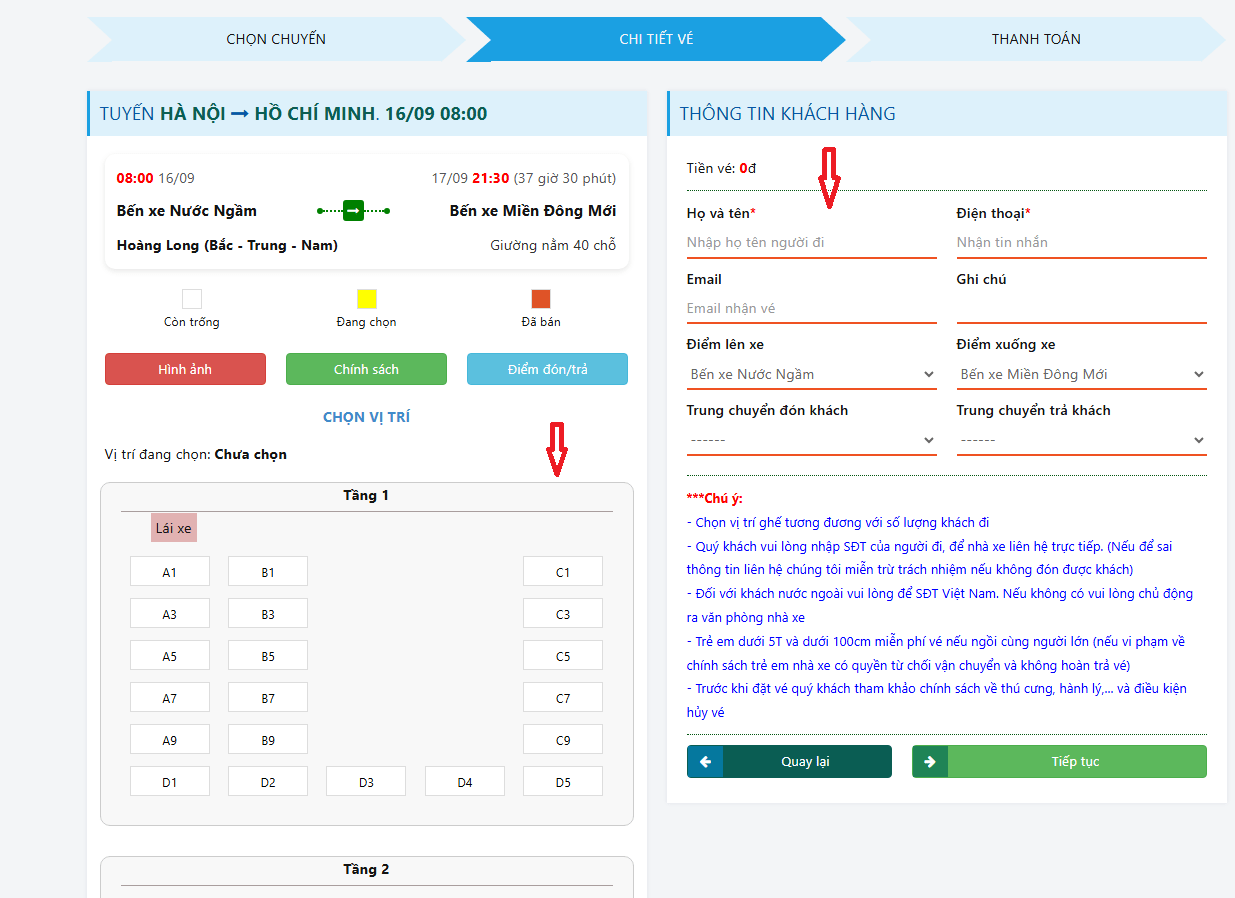
Task: Open the Điểm lên xe dropdown
Action: click(x=811, y=375)
